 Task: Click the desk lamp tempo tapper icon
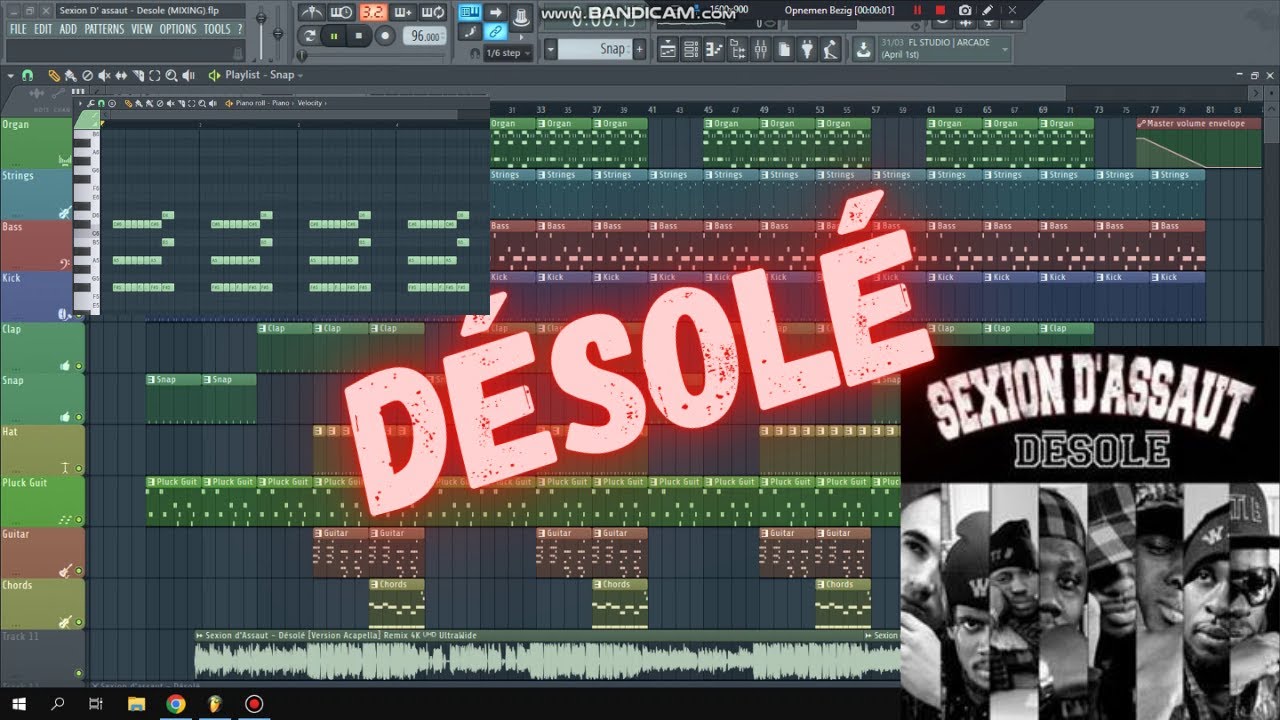829,49
